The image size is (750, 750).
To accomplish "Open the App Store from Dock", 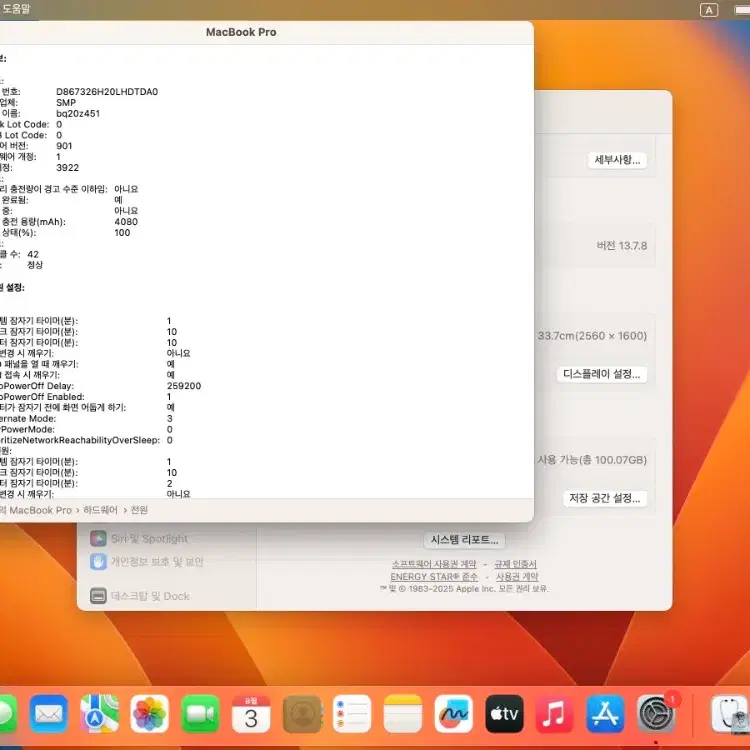I will coord(605,714).
